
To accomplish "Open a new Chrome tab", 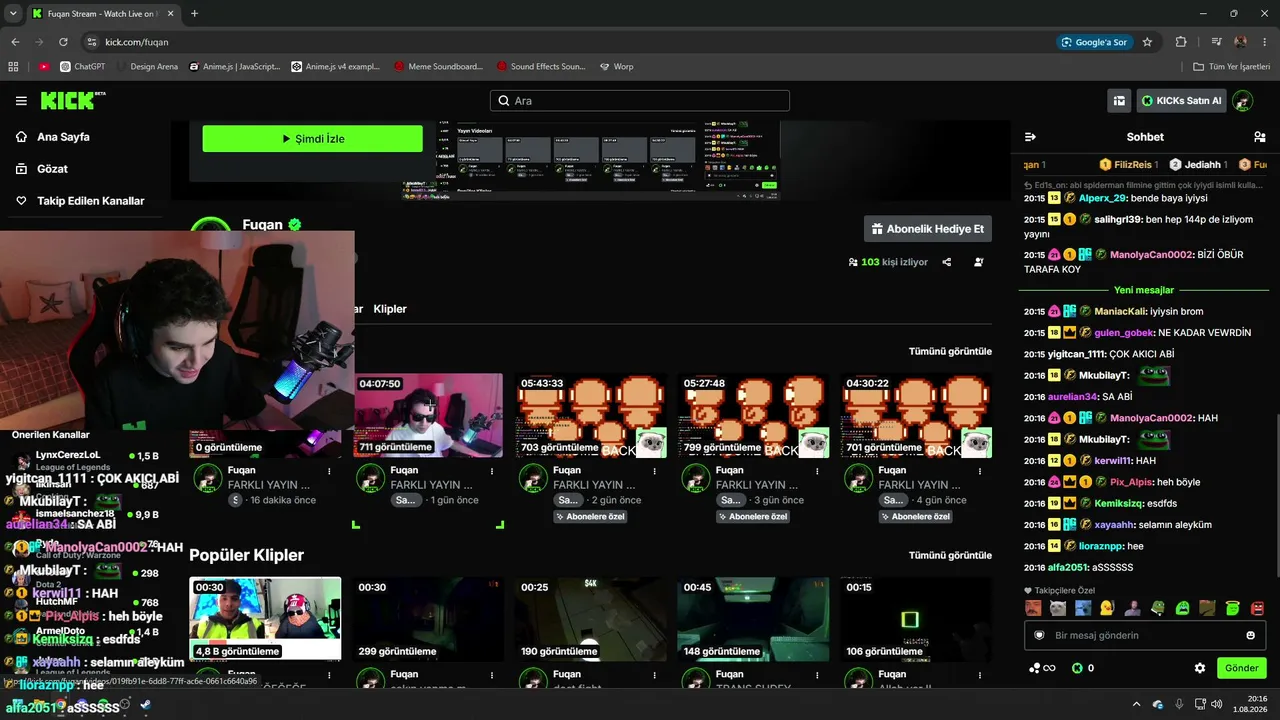I will tap(194, 14).
